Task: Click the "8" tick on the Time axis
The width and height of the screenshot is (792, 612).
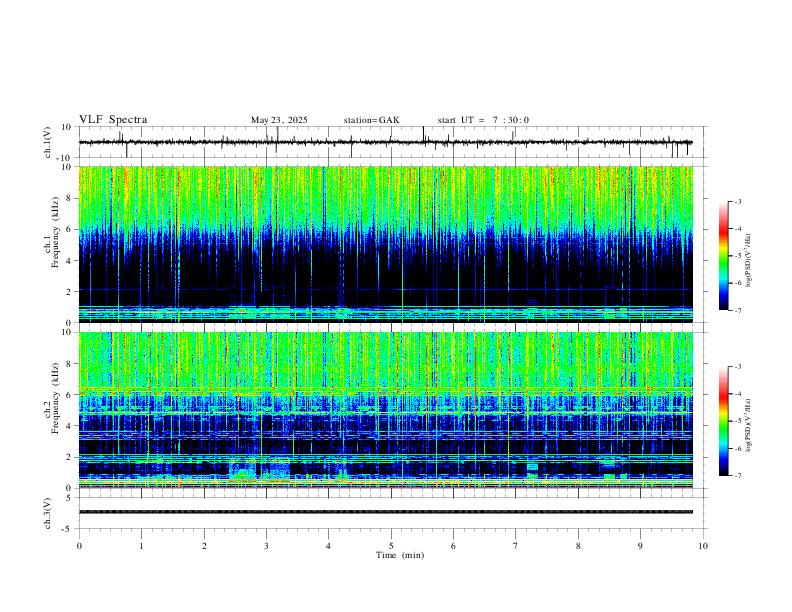Action: 578,546
